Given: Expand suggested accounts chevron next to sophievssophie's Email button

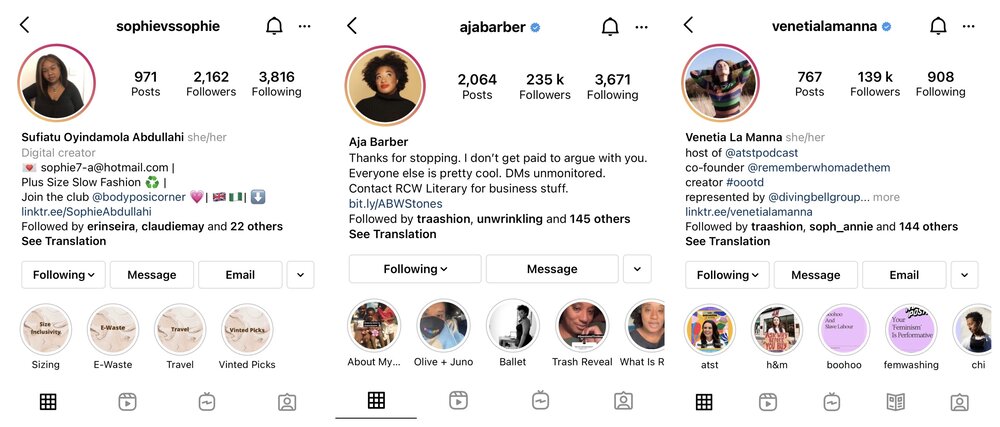Looking at the screenshot, I should coord(300,275).
